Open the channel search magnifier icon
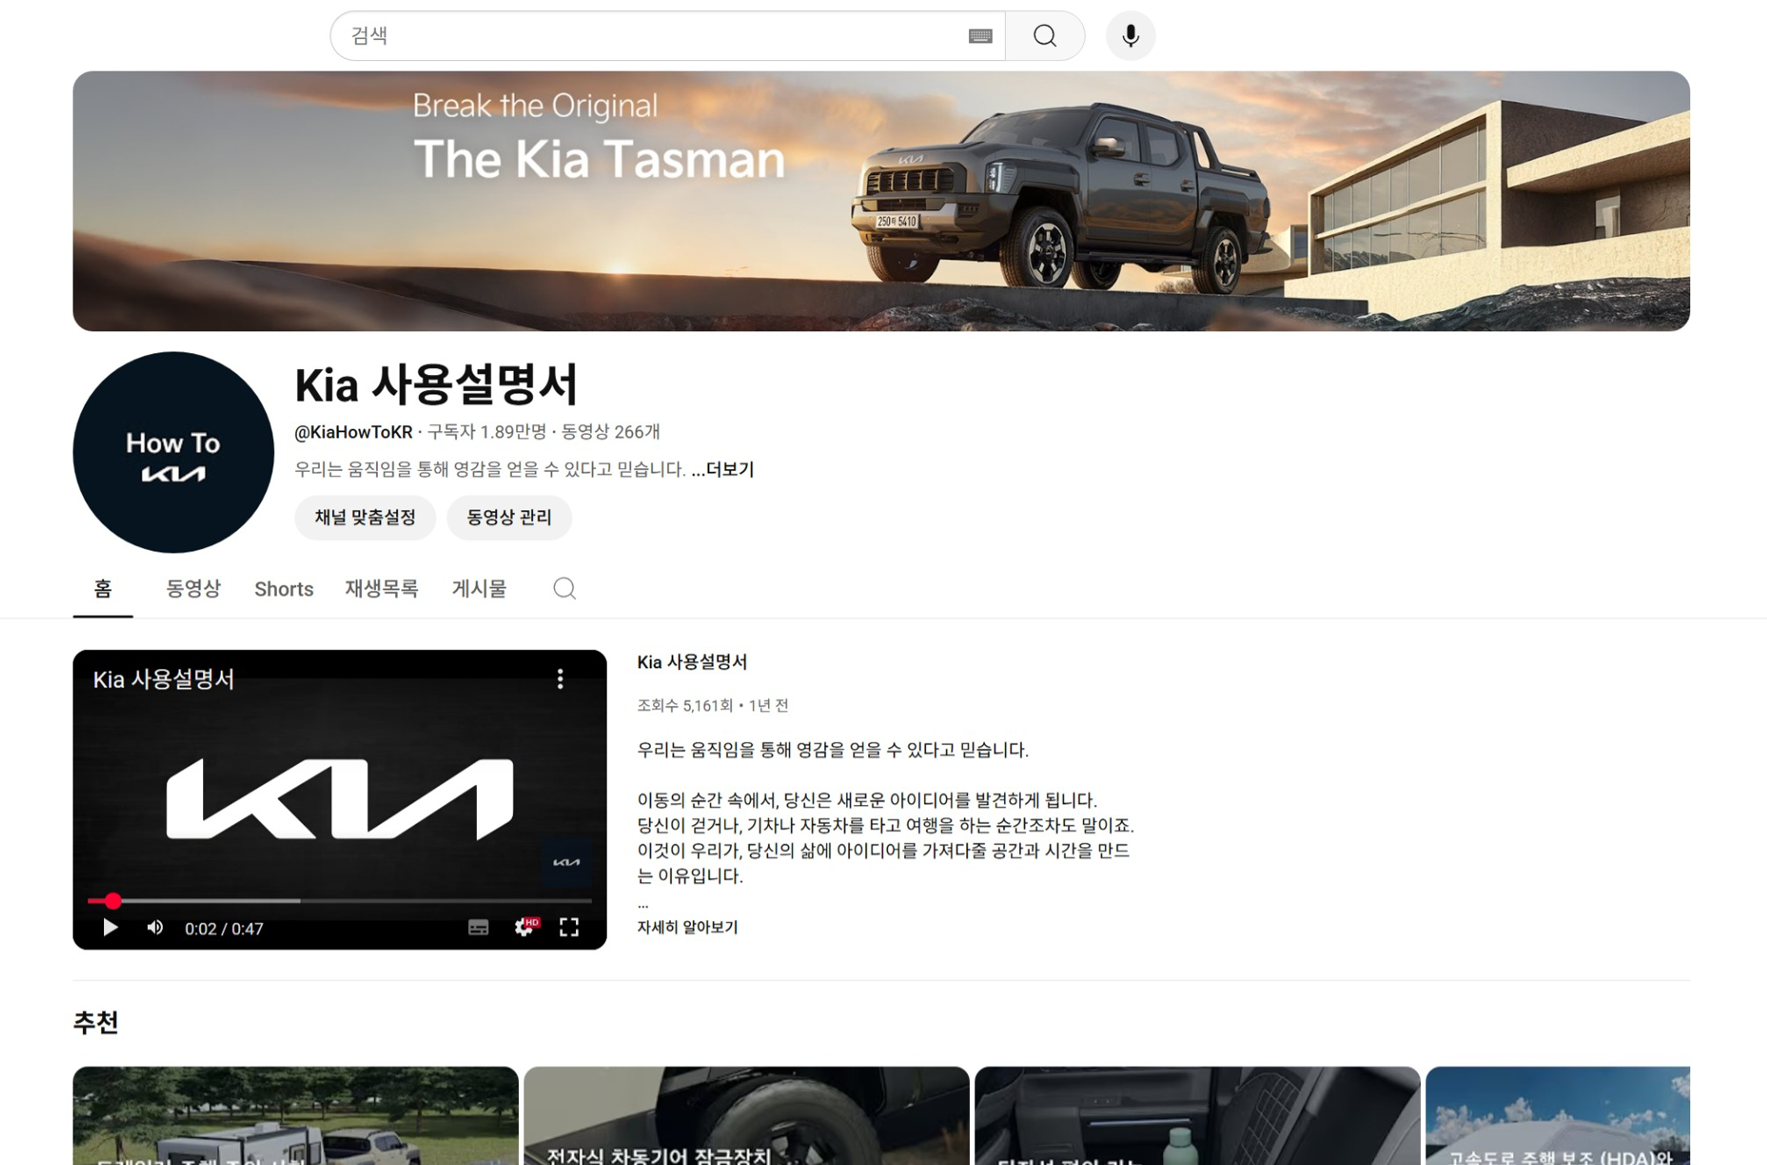The height and width of the screenshot is (1165, 1767). (564, 588)
